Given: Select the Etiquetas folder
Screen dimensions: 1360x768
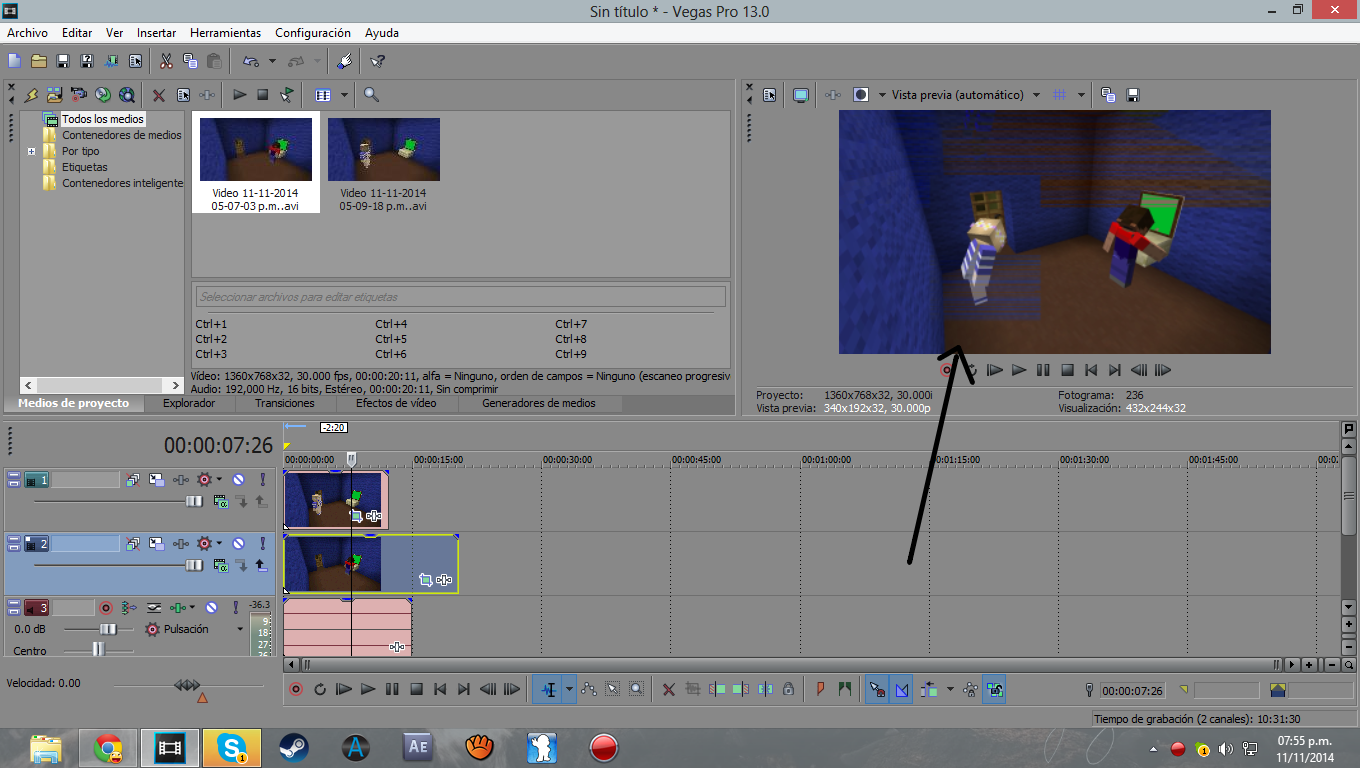Looking at the screenshot, I should point(85,167).
